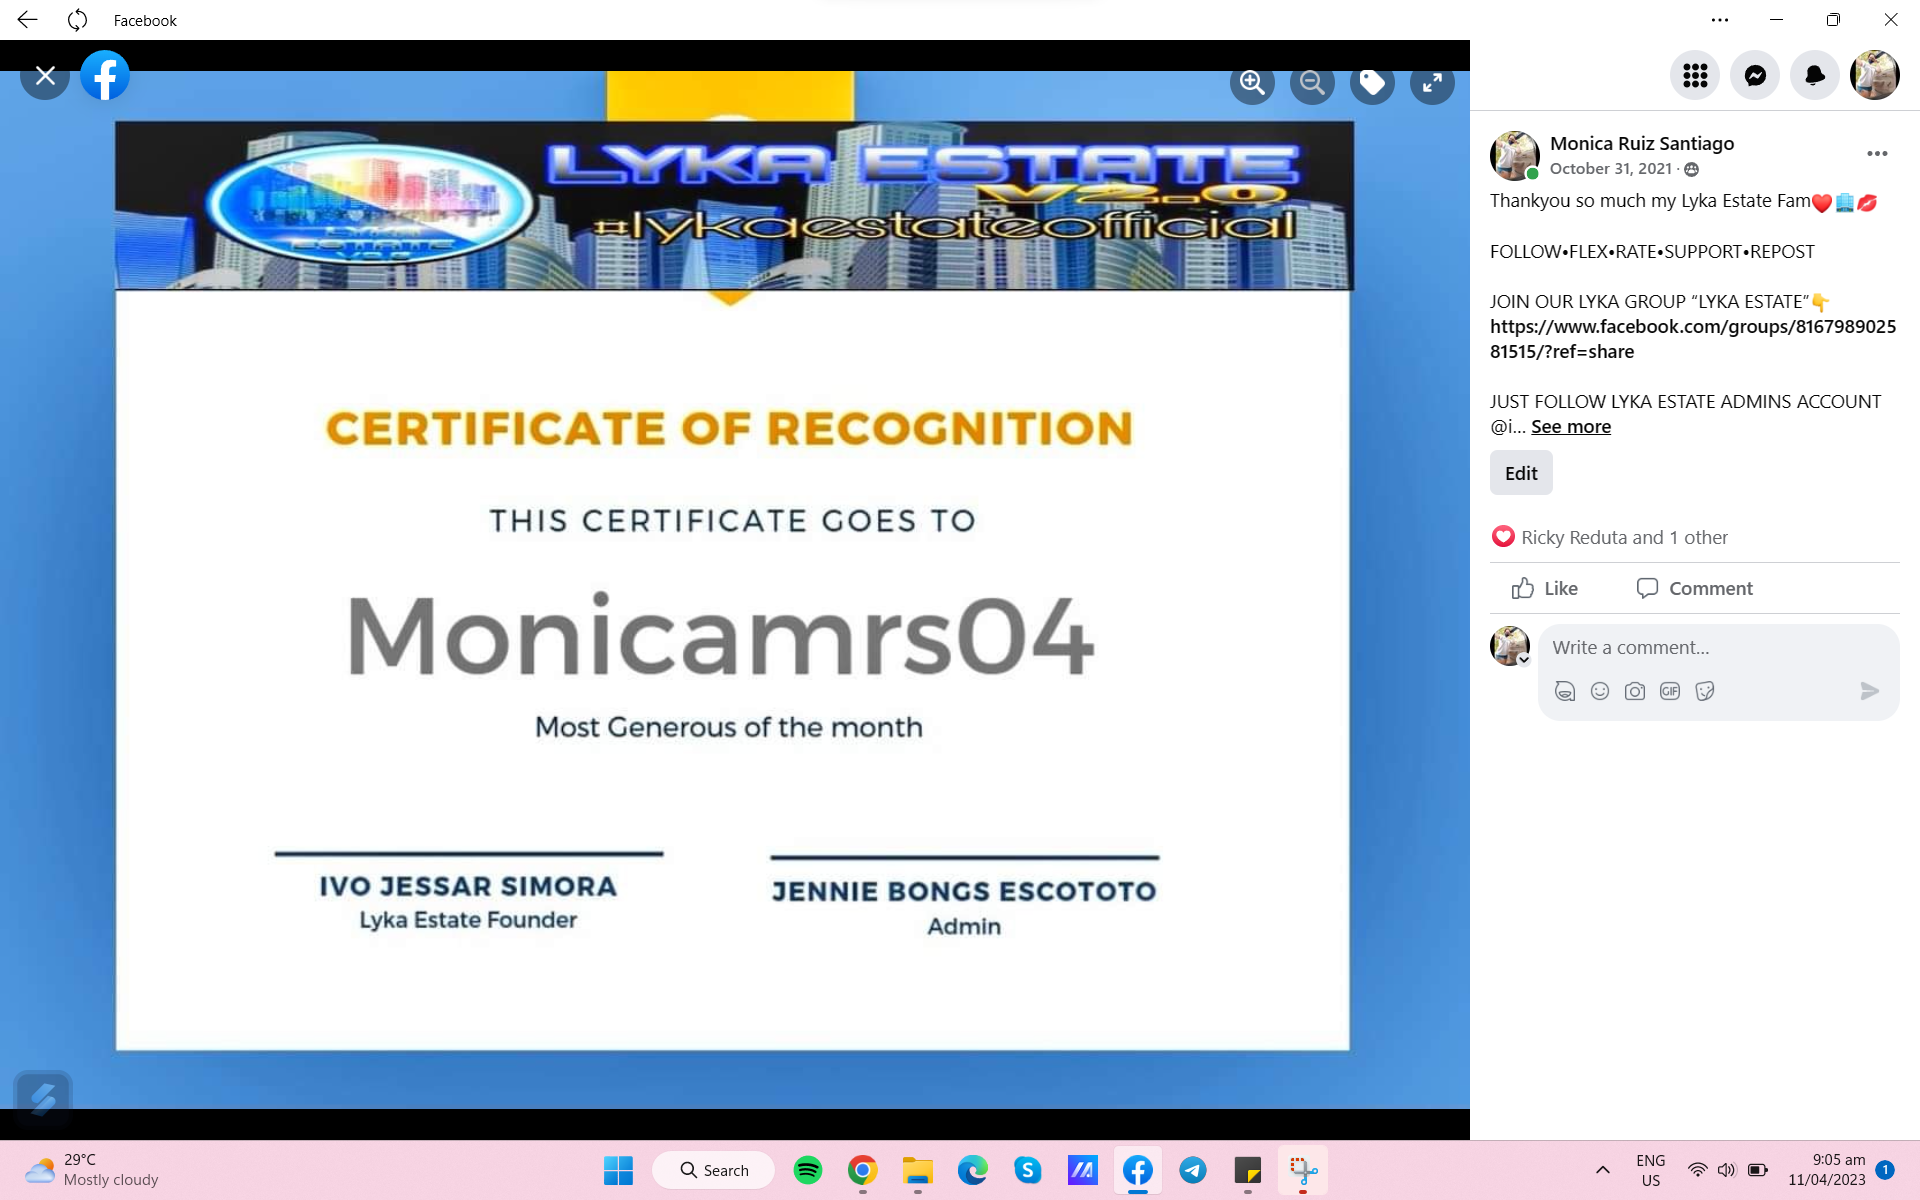Open Spotify from the taskbar
1920x1200 pixels.
[x=808, y=1170]
